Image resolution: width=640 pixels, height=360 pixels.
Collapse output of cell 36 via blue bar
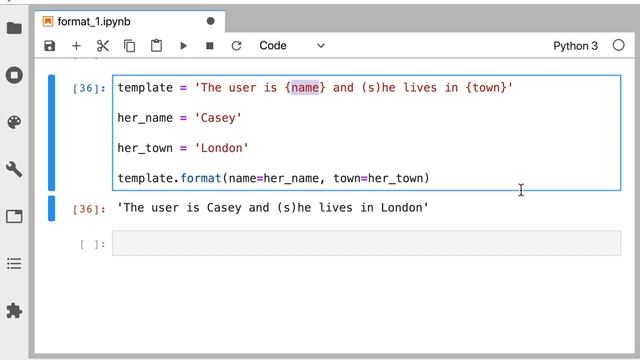[51, 208]
